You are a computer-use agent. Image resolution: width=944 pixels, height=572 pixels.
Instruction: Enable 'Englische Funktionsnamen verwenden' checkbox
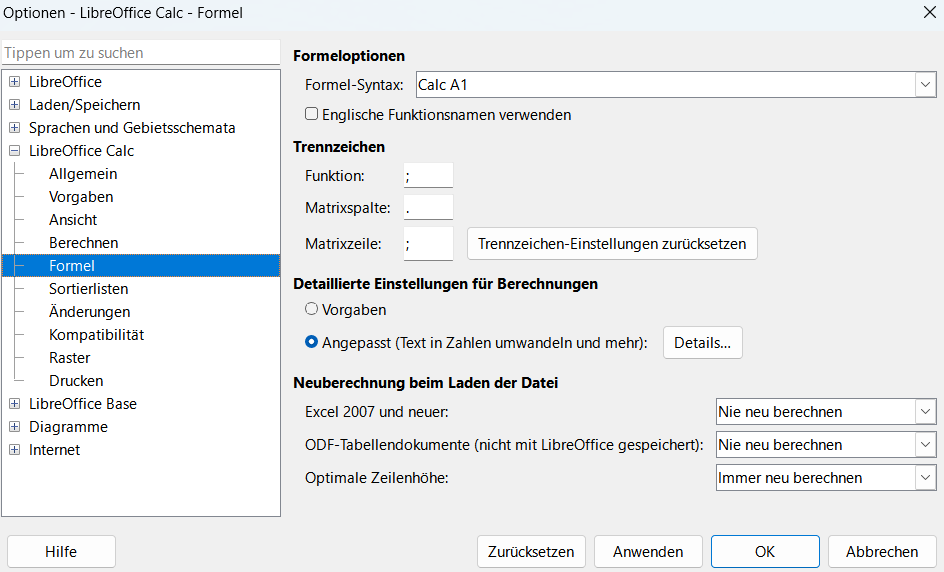click(x=311, y=114)
